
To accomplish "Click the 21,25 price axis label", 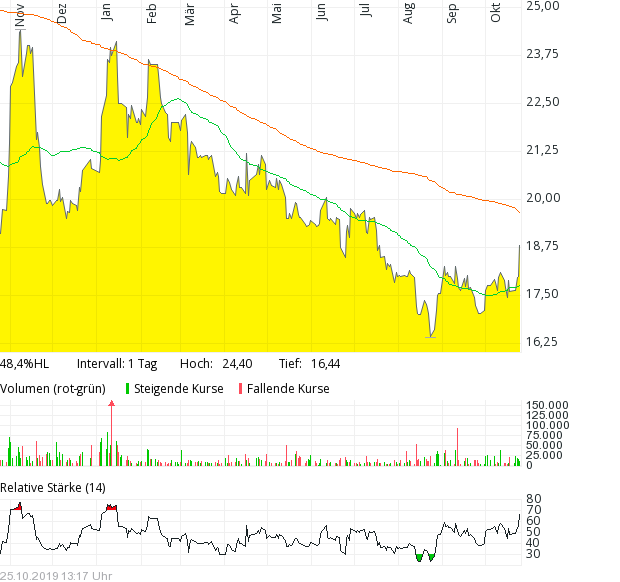I will (542, 150).
